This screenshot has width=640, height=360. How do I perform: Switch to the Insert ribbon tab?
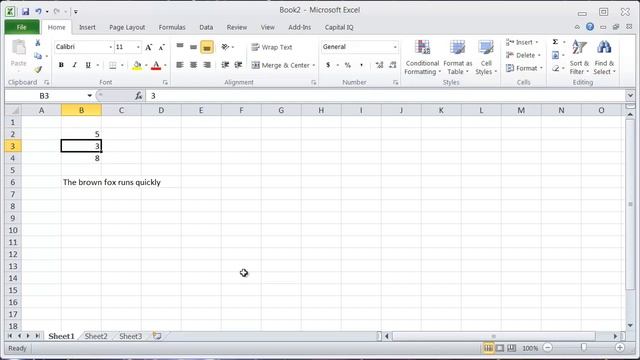coord(87,27)
